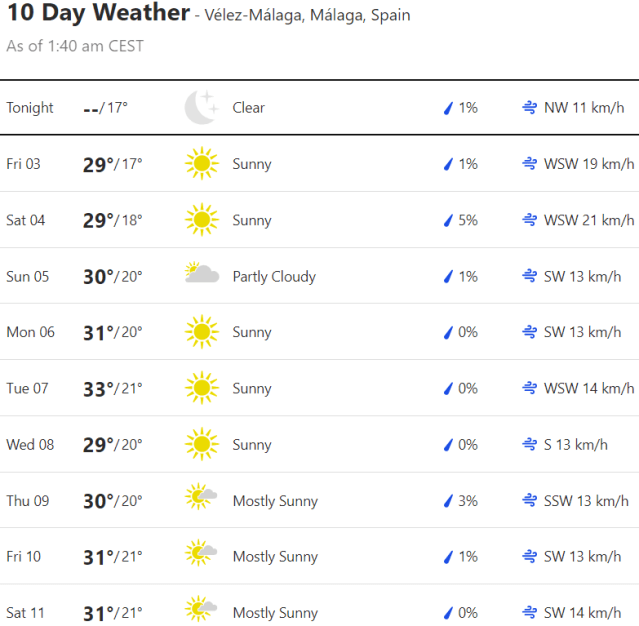
Task: Click the 33° high temperature on Tue 07
Action: tap(98, 388)
